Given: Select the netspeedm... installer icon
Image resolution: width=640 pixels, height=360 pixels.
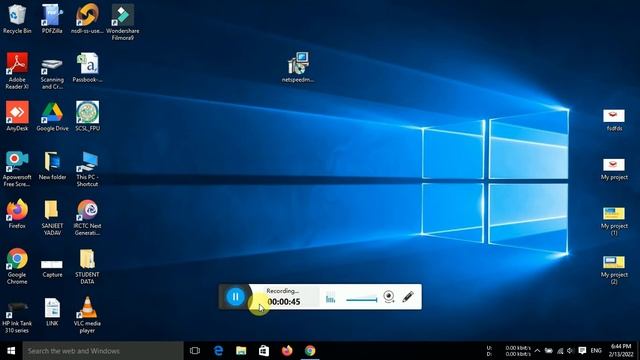Looking at the screenshot, I should (x=298, y=67).
